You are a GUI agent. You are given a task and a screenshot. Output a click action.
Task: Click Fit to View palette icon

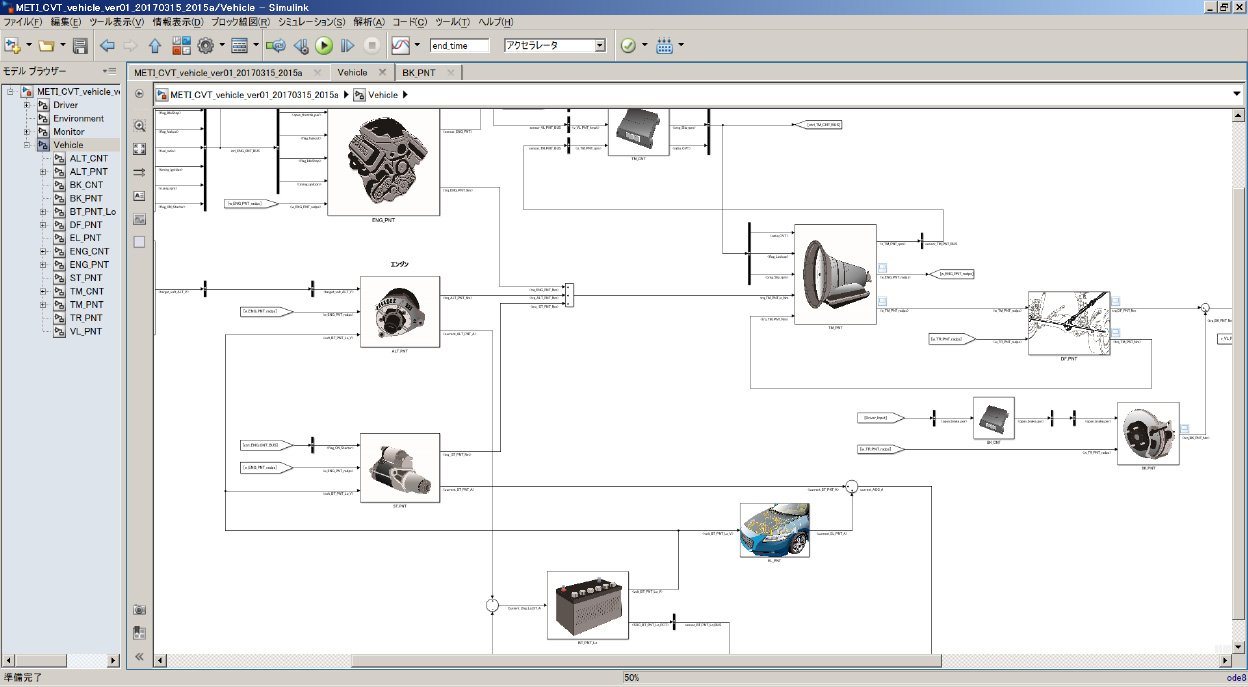click(x=140, y=149)
